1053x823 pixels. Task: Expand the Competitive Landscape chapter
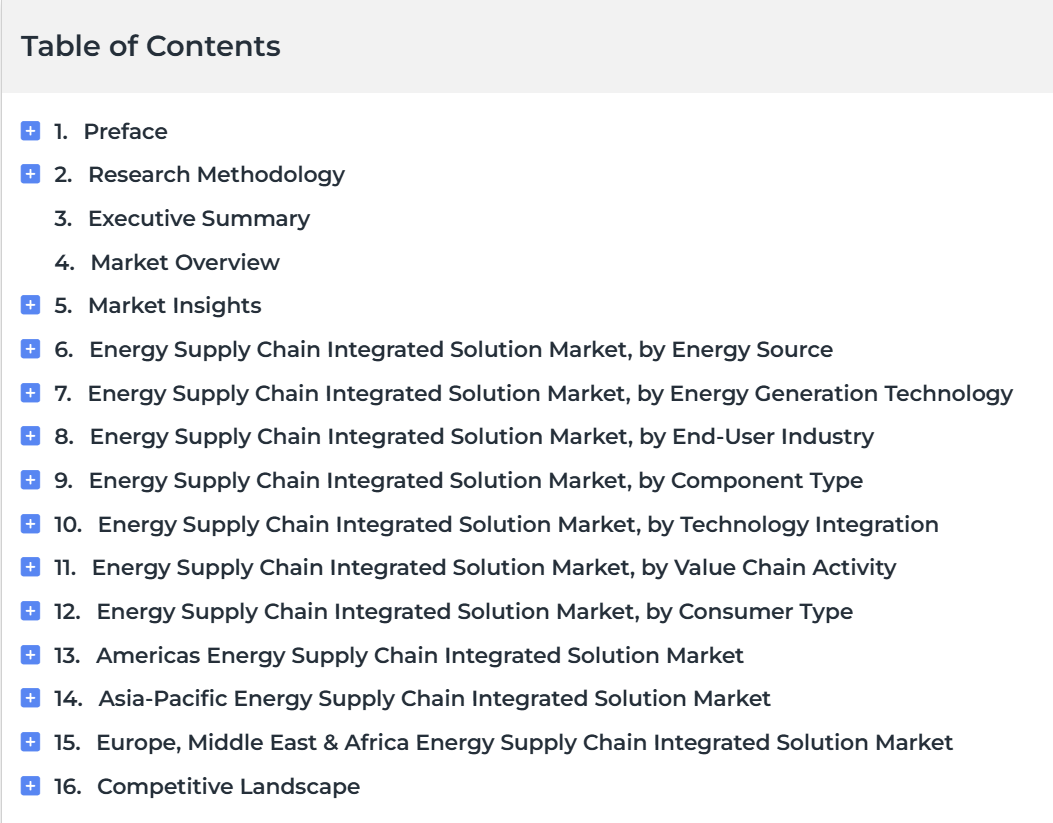[30, 785]
